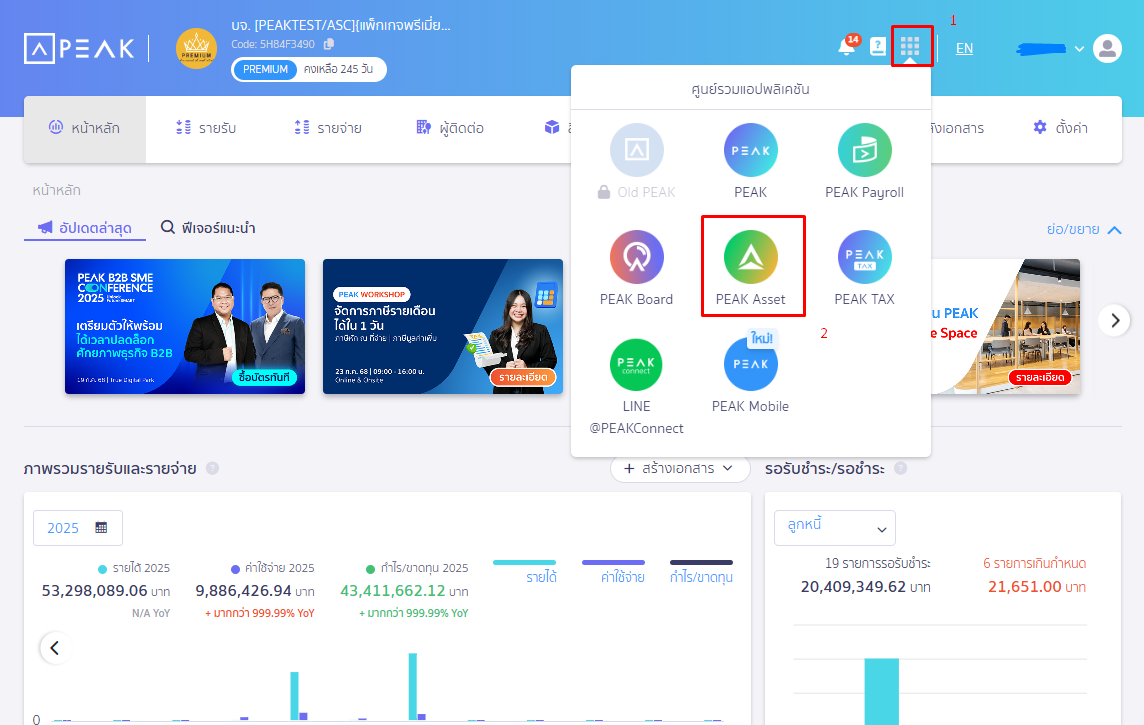Open the PEAK Payroll app
Screen dimensions: 1144x725
[x=864, y=151]
